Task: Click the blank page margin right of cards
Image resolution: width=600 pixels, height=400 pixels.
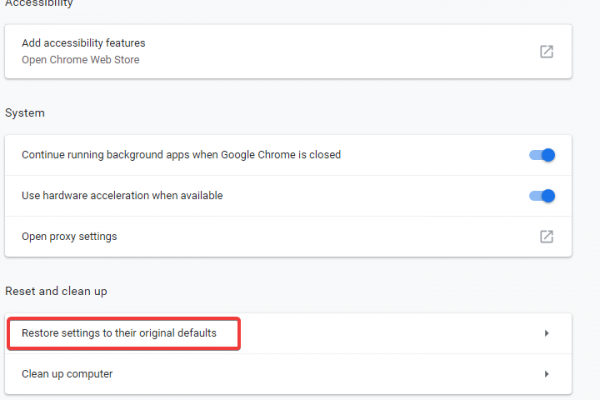Action: (x=586, y=200)
